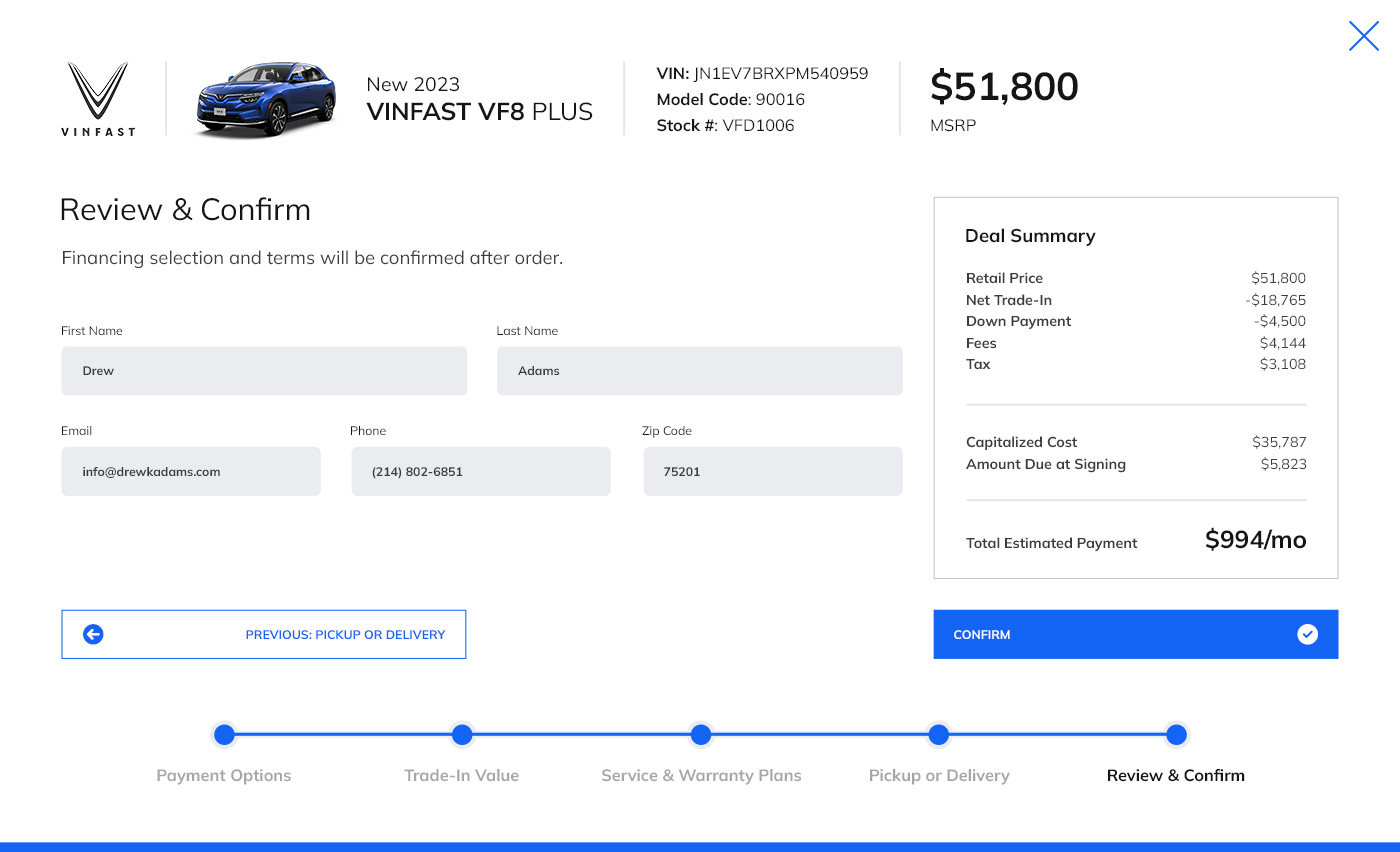Click the Review & Confirm page heading
The width and height of the screenshot is (1400, 852).
(185, 209)
